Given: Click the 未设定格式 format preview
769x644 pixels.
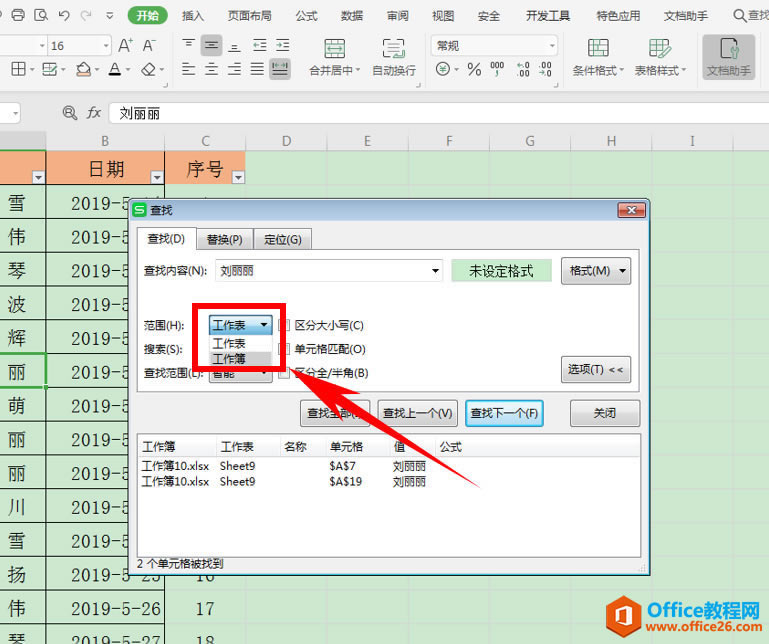Looking at the screenshot, I should (501, 271).
